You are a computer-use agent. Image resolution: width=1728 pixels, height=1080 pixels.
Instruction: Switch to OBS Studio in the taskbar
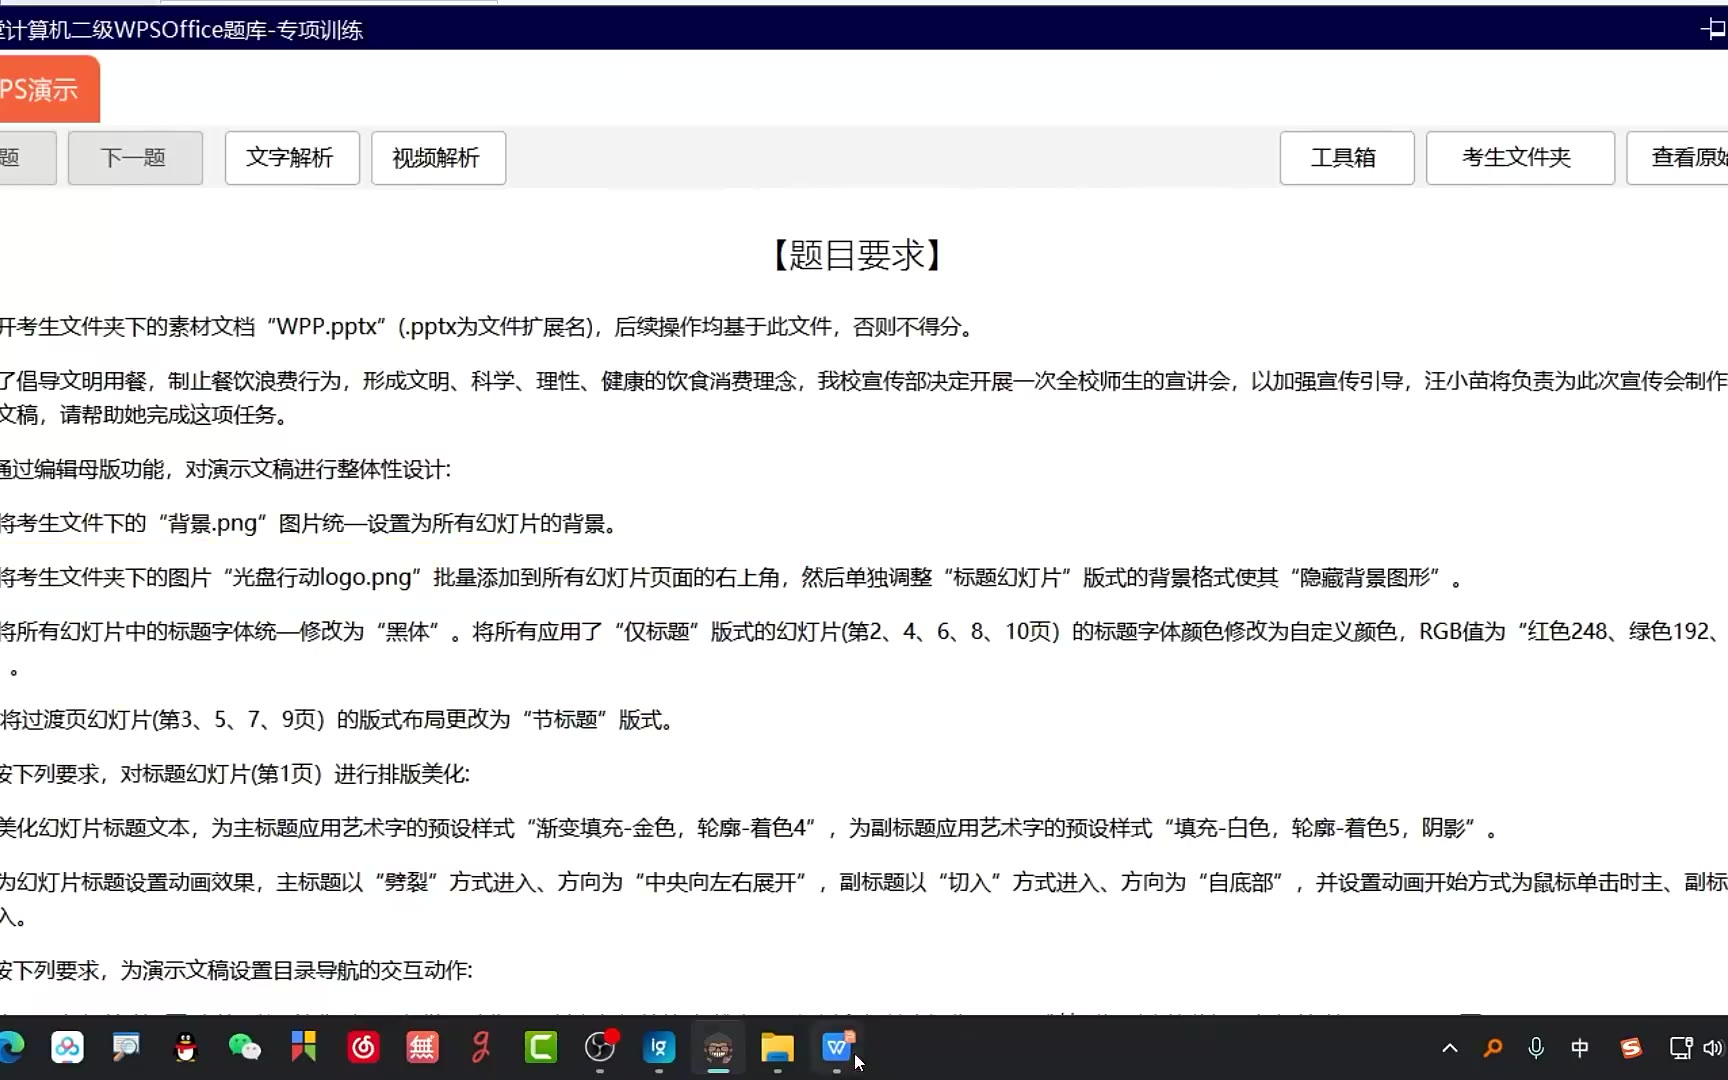pyautogui.click(x=600, y=1047)
